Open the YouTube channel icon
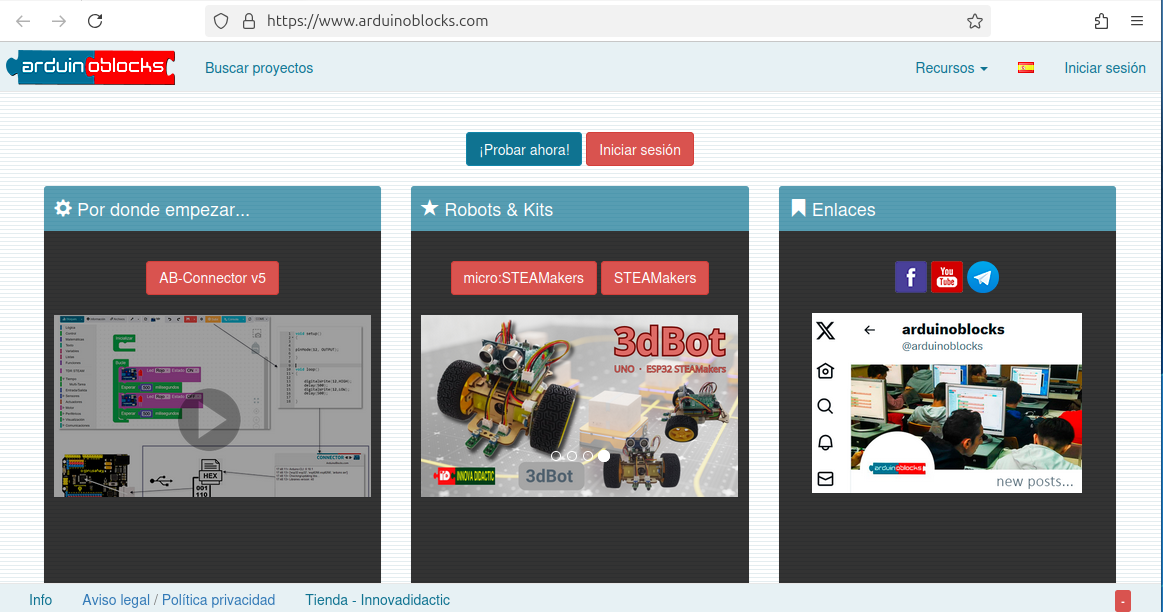 [x=946, y=277]
